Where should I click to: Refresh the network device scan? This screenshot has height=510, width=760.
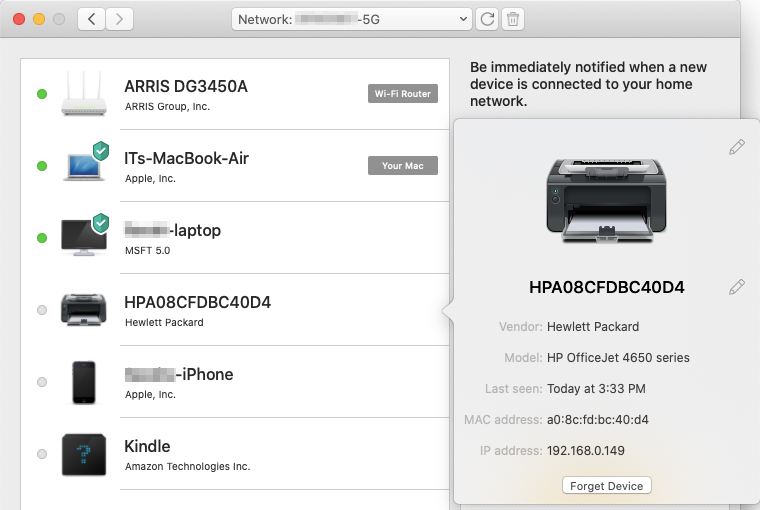[x=487, y=19]
